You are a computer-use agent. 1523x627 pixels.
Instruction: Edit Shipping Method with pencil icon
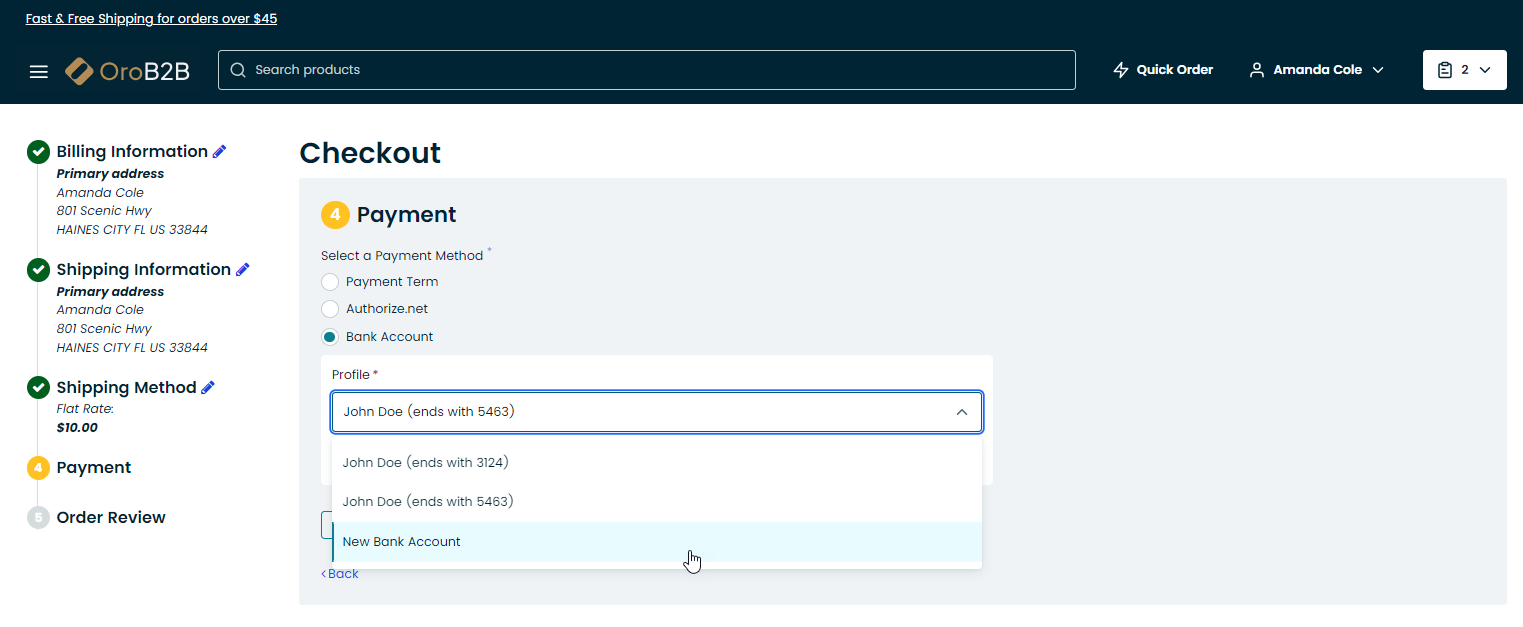208,388
